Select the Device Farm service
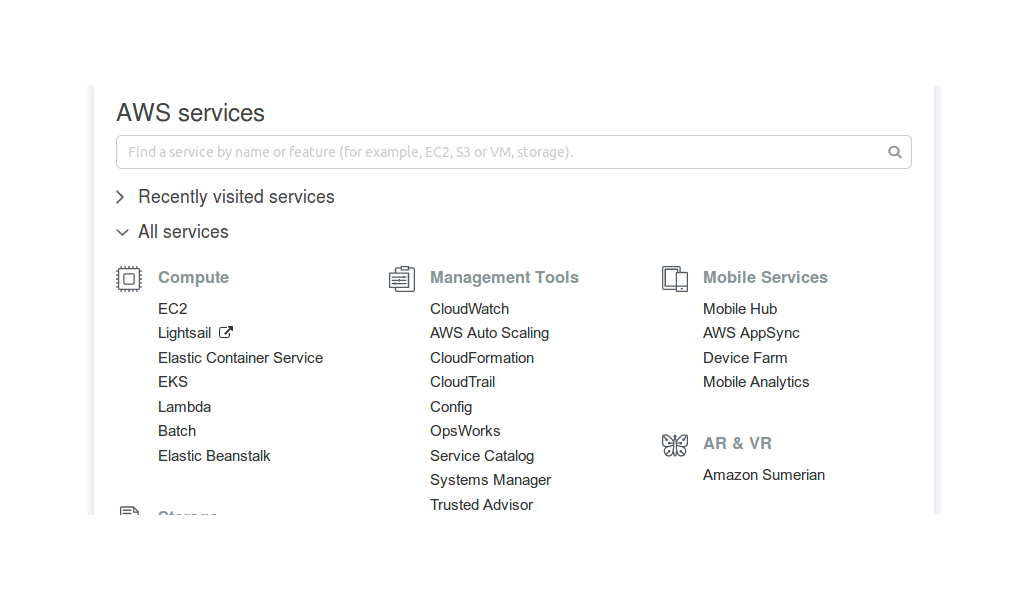Image resolution: width=1030 pixels, height=600 pixels. point(745,358)
